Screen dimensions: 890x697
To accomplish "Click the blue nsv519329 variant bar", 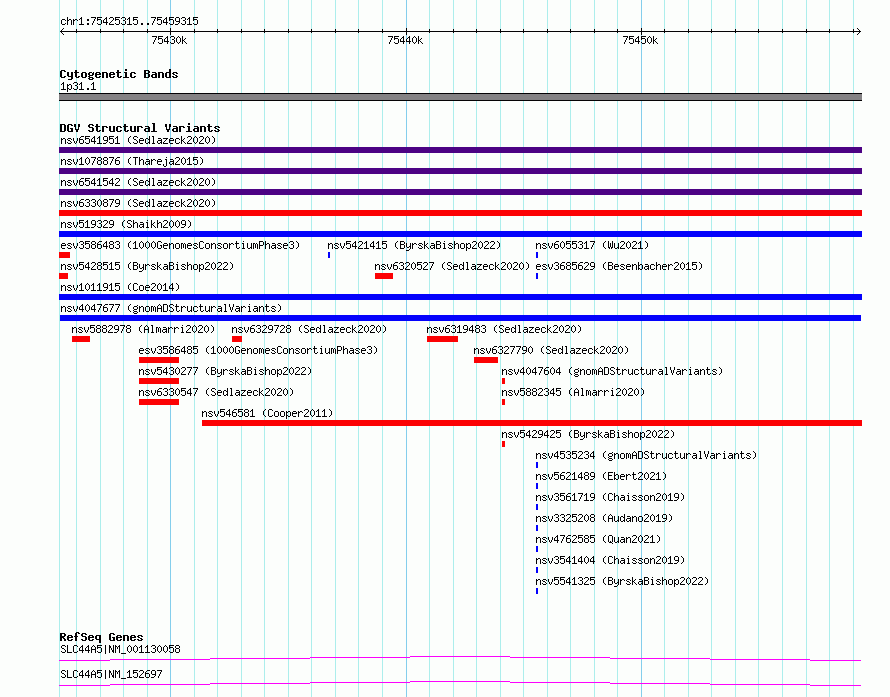I will click(x=460, y=234).
